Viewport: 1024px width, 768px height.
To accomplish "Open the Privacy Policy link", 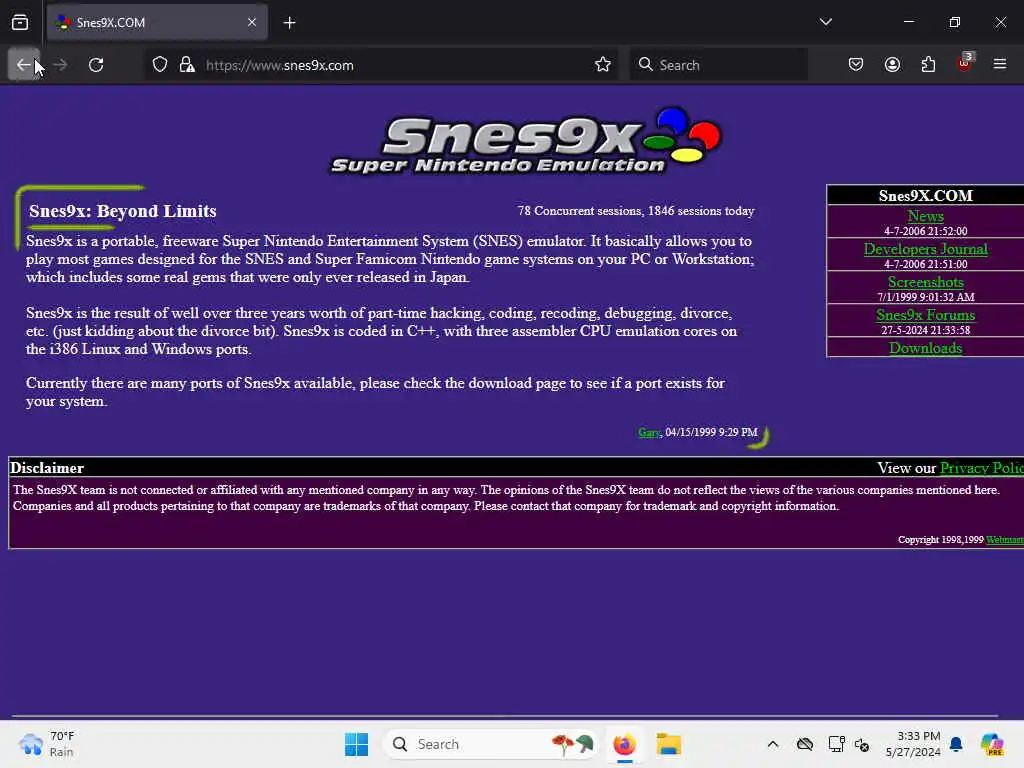I will [x=982, y=468].
